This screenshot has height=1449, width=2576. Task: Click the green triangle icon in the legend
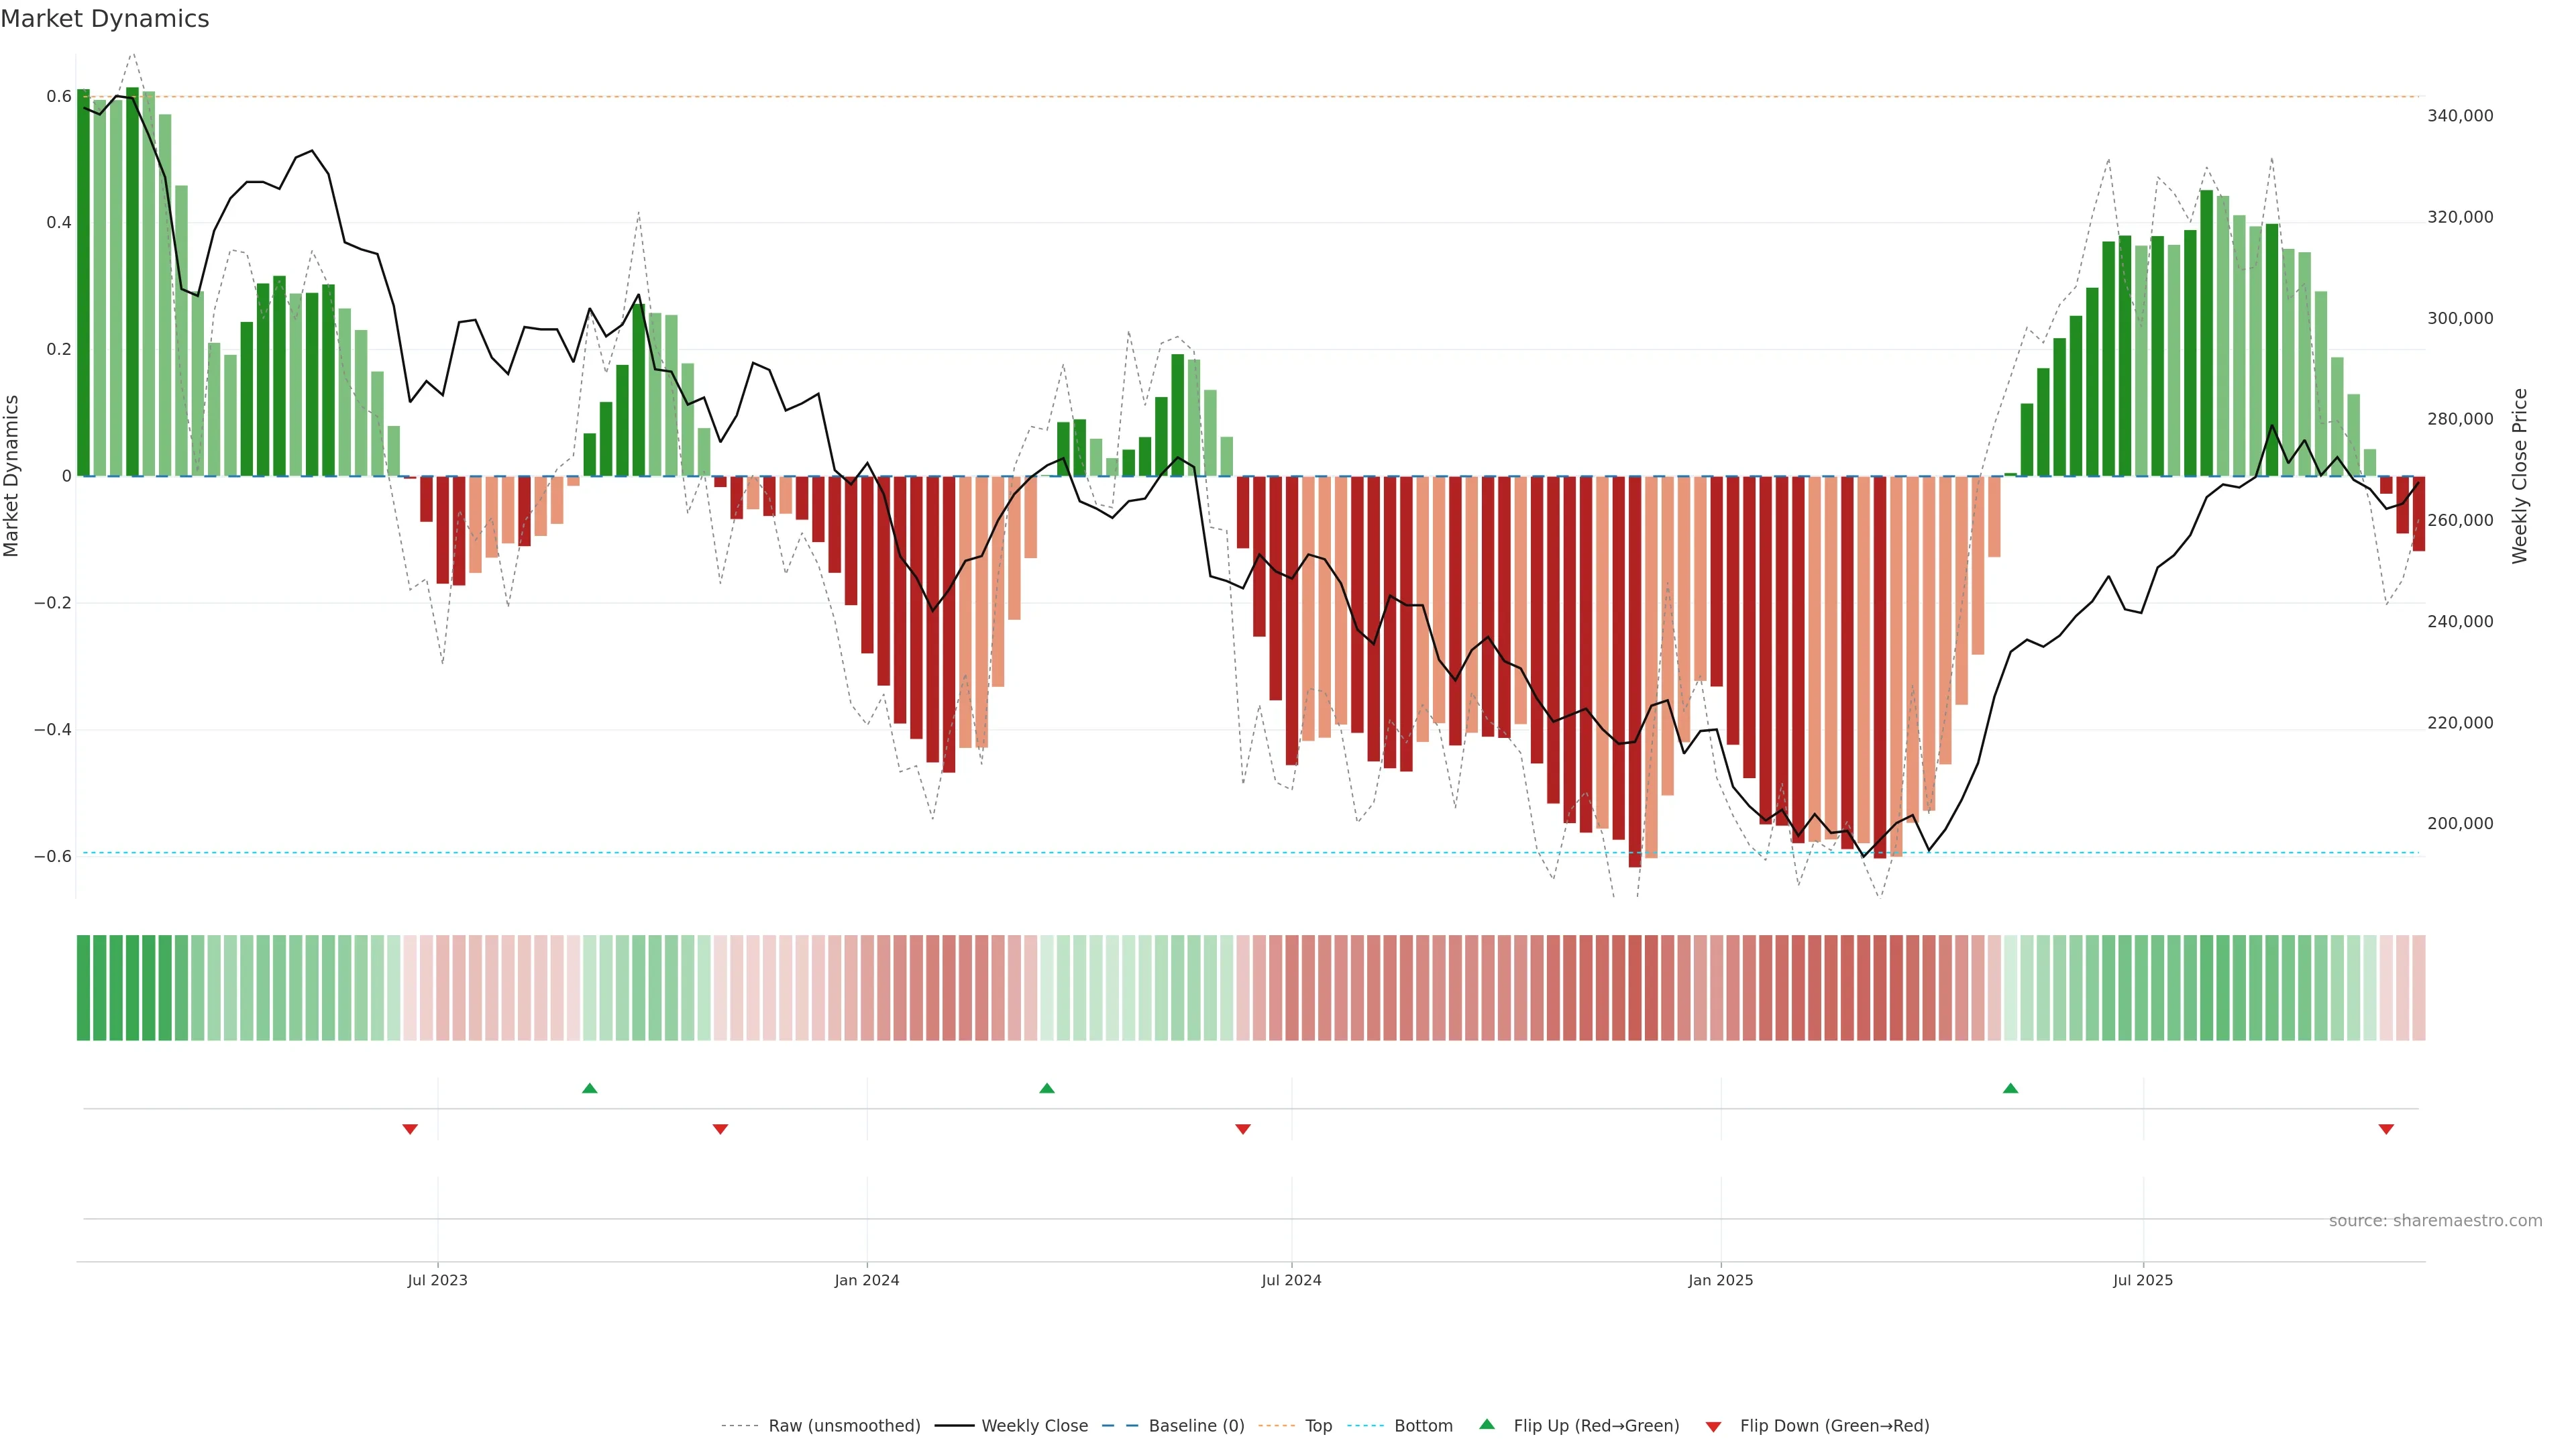[x=1487, y=1424]
